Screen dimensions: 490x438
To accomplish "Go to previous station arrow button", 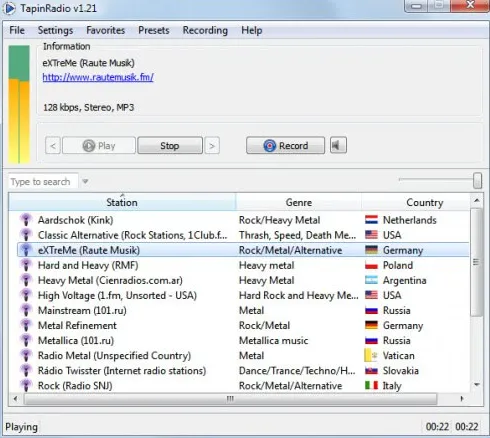I will pos(53,146).
